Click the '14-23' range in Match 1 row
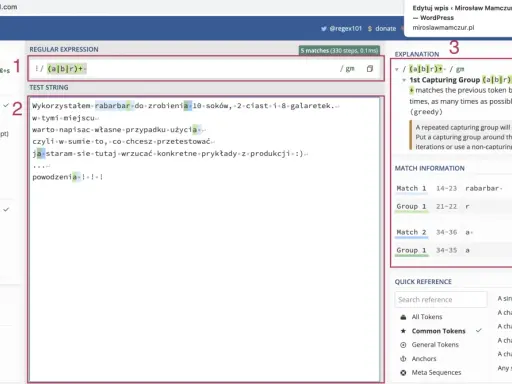Screen dimensions: 512x384 point(446,188)
